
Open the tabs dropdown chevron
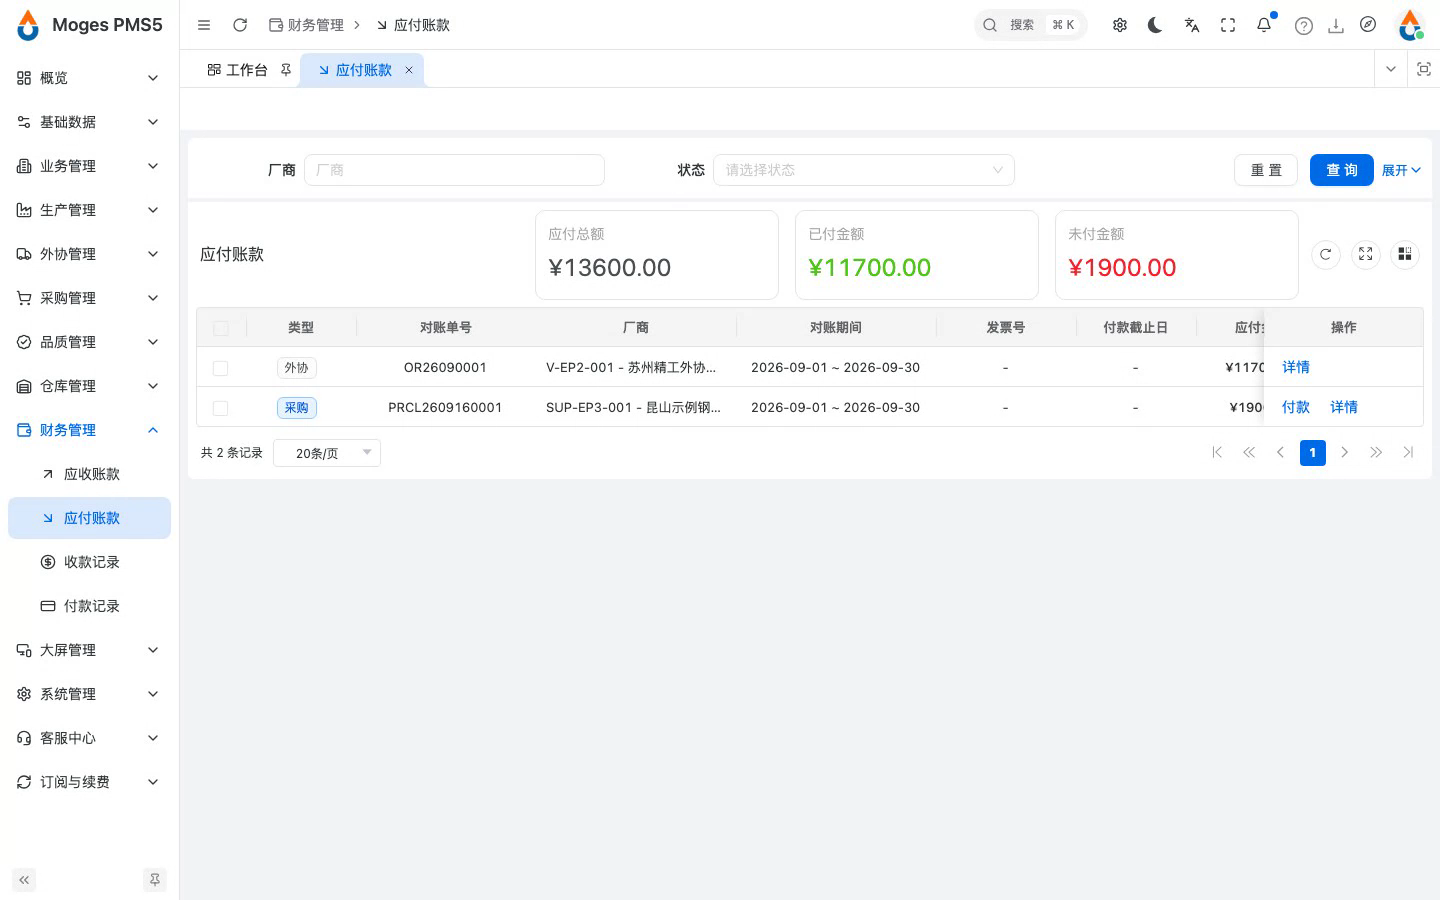point(1391,69)
